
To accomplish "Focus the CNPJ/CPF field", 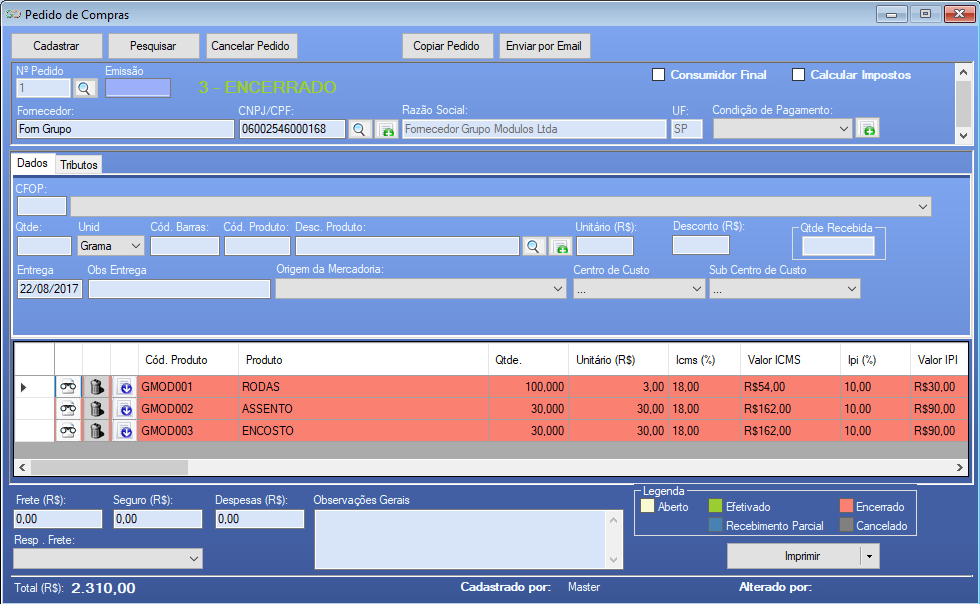I will click(x=292, y=129).
